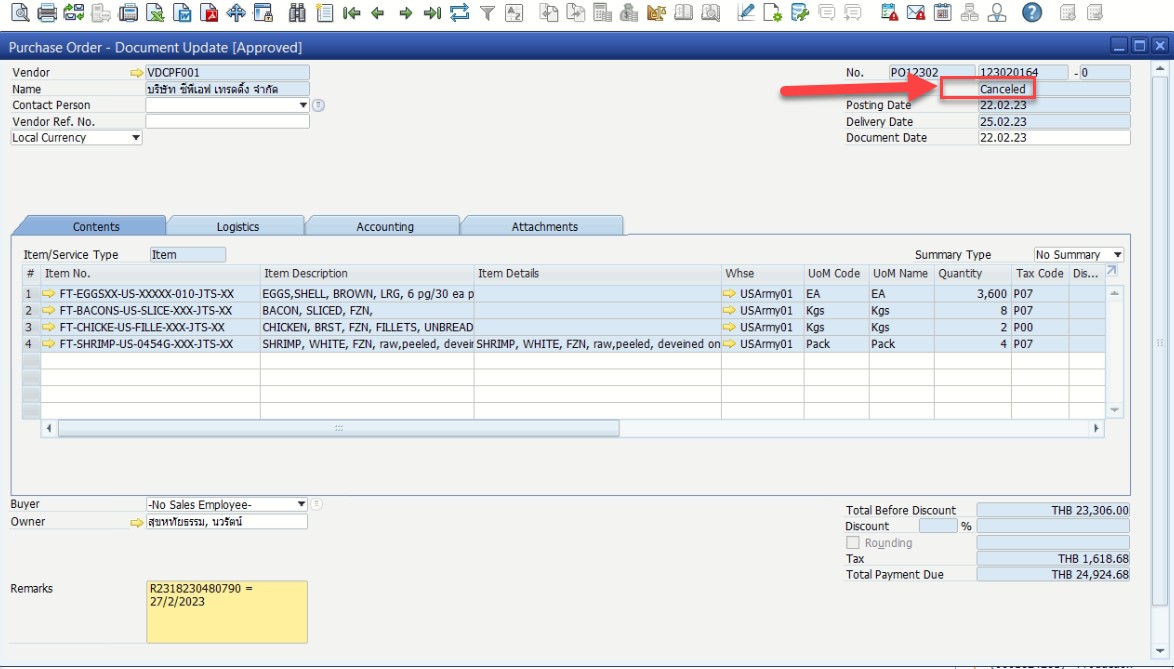Switch to the Accounting tab
This screenshot has height=669, width=1174.
(x=385, y=227)
